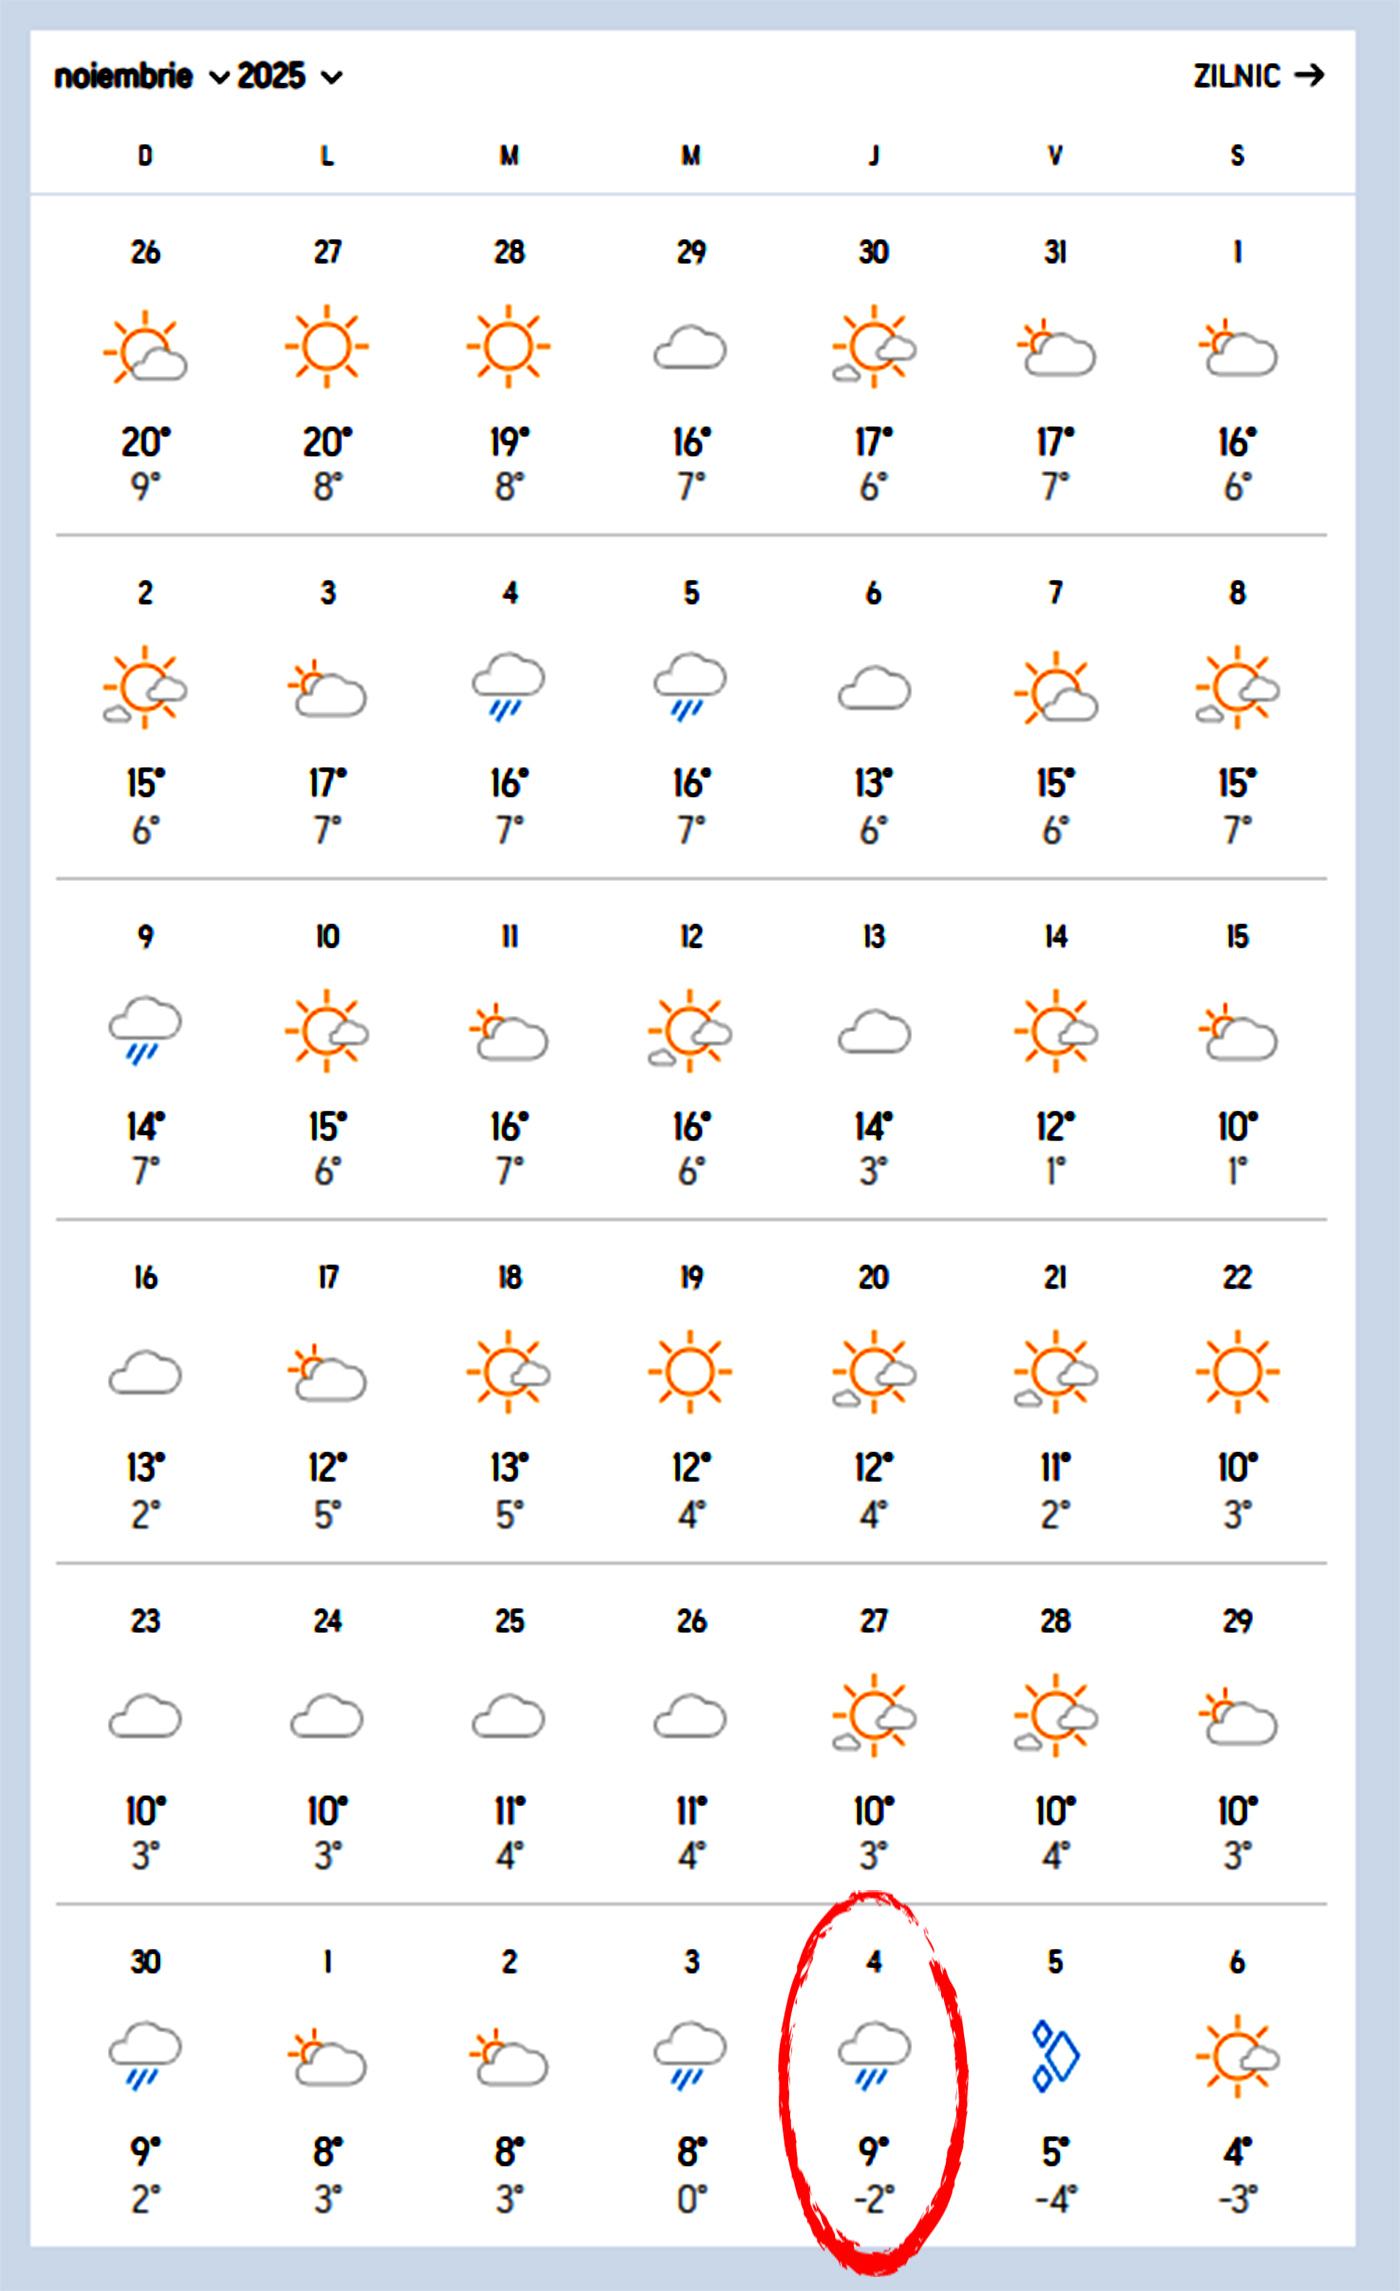Select the cloudy icon on October 29
The width and height of the screenshot is (1400, 2291).
tap(690, 349)
